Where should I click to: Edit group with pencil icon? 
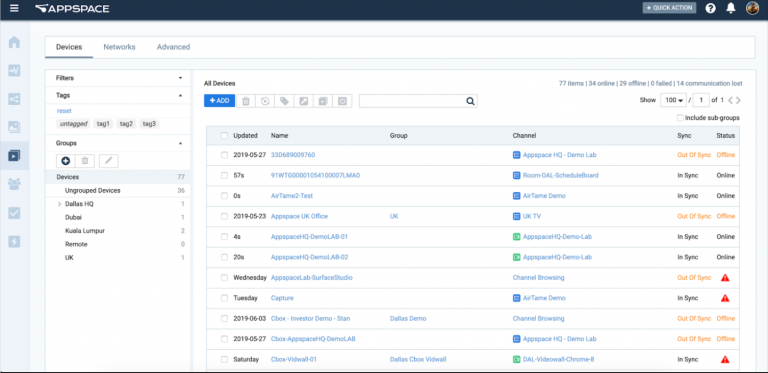point(108,161)
